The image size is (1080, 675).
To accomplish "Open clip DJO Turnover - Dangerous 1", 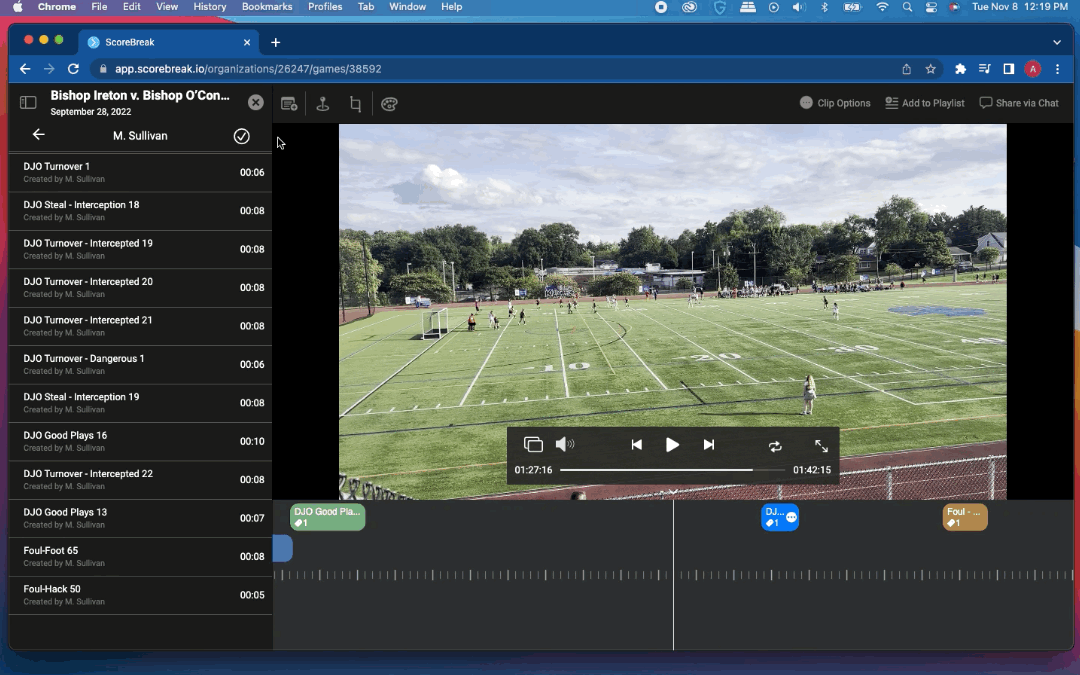I will [140, 364].
